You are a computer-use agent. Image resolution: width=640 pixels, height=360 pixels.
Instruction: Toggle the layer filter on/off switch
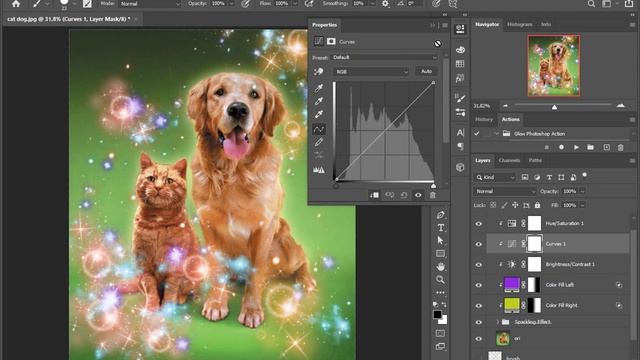[585, 176]
